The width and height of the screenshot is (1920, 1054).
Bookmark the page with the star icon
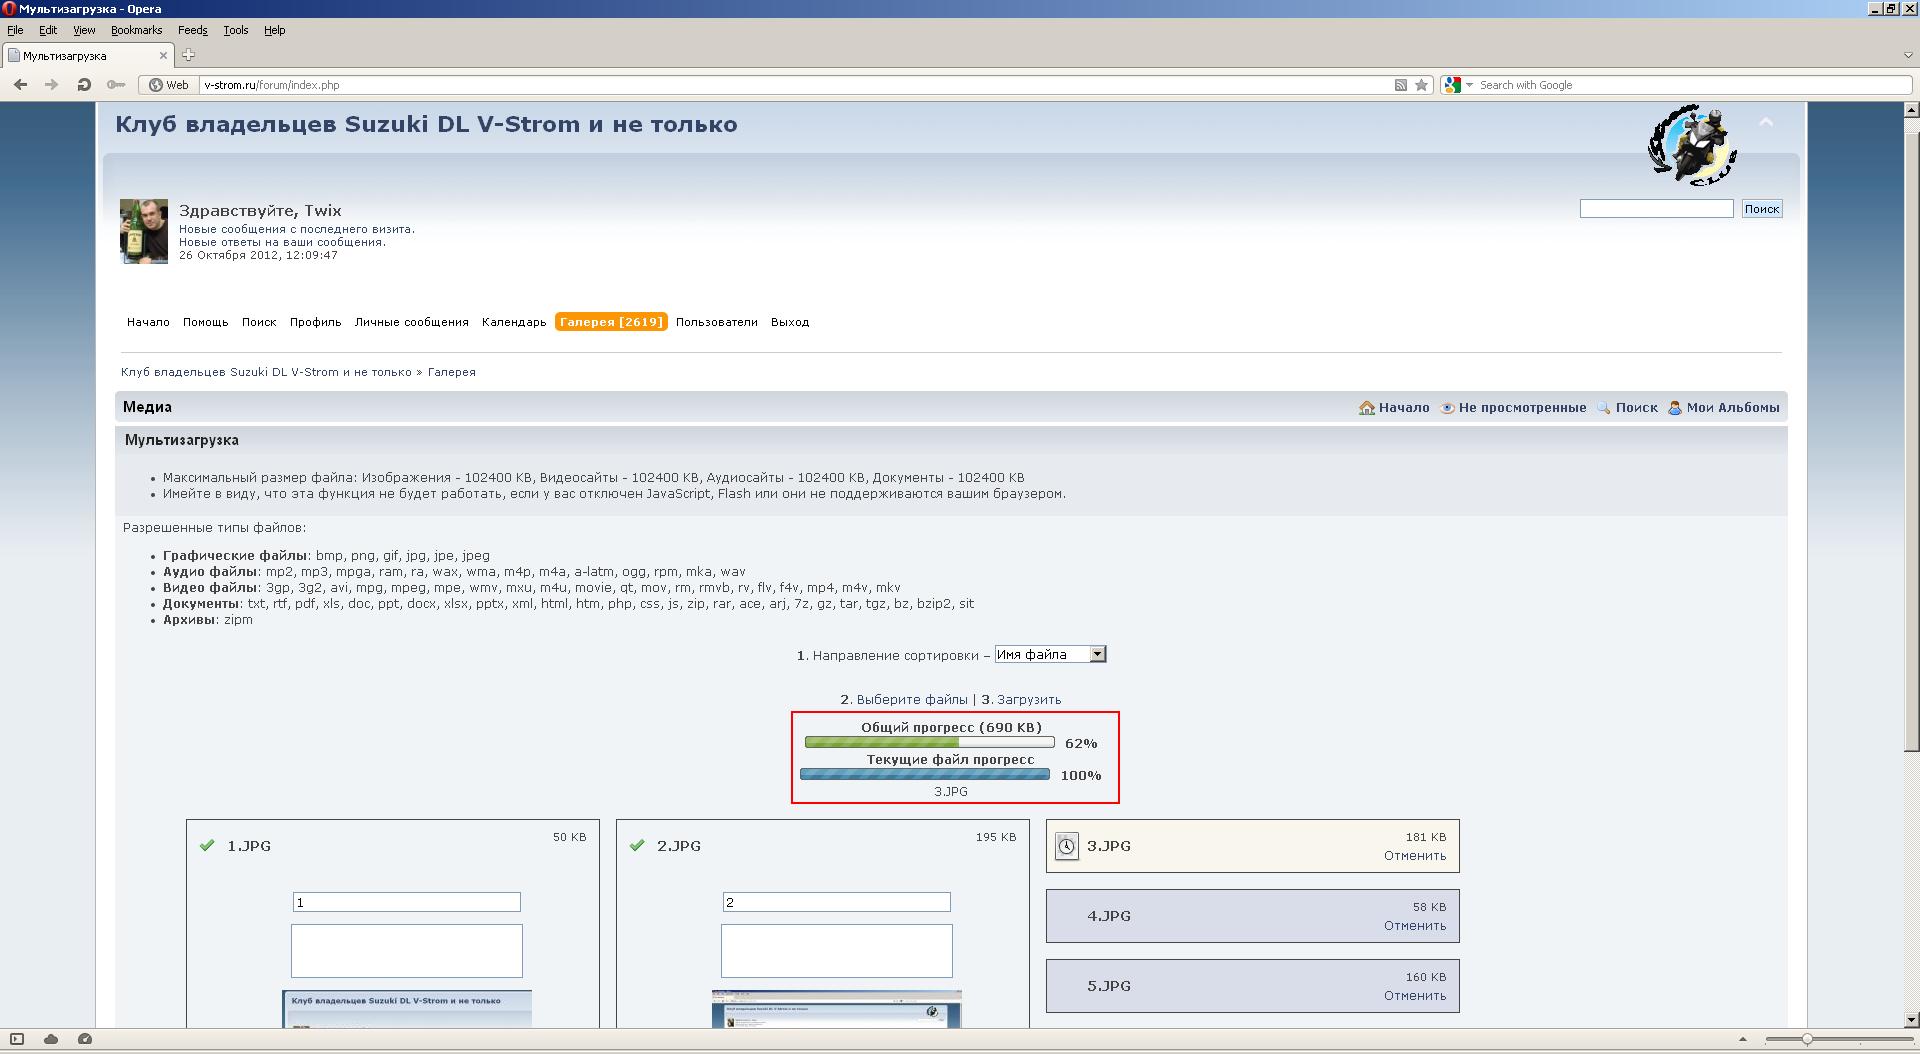pos(1421,85)
